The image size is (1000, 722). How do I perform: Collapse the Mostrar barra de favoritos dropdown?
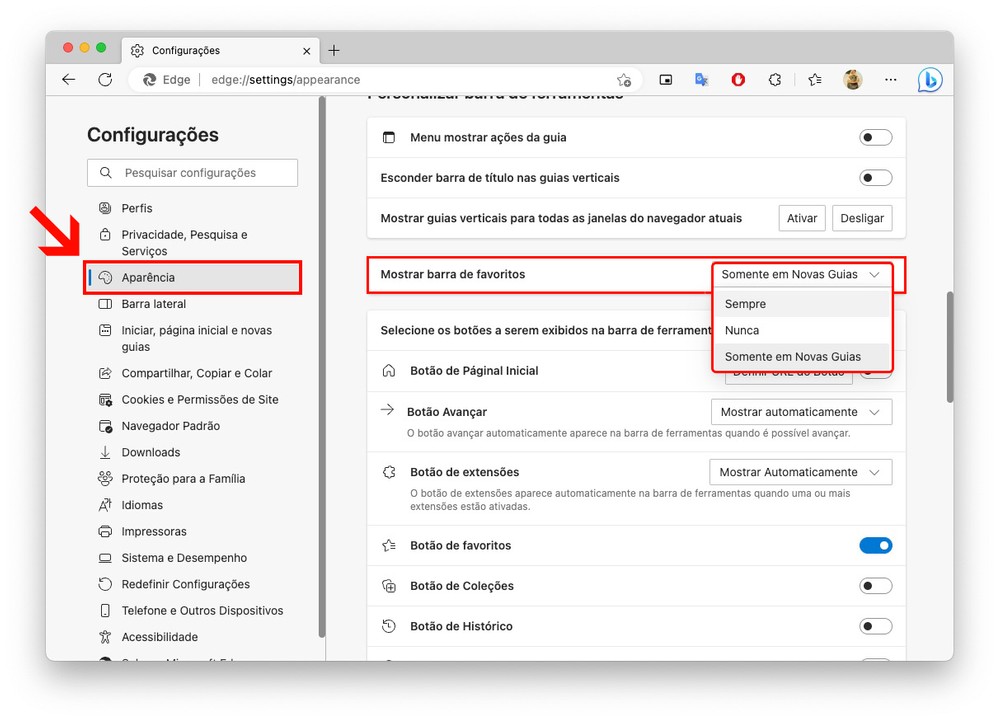[x=801, y=274]
